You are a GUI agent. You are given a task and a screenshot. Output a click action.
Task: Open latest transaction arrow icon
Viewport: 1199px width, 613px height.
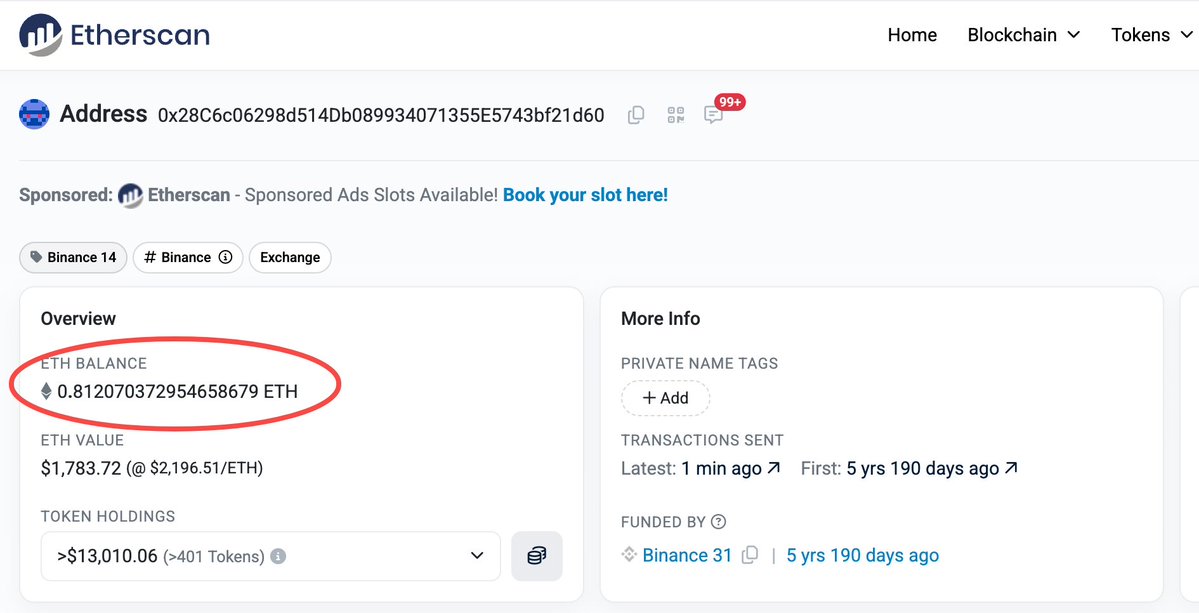(774, 468)
